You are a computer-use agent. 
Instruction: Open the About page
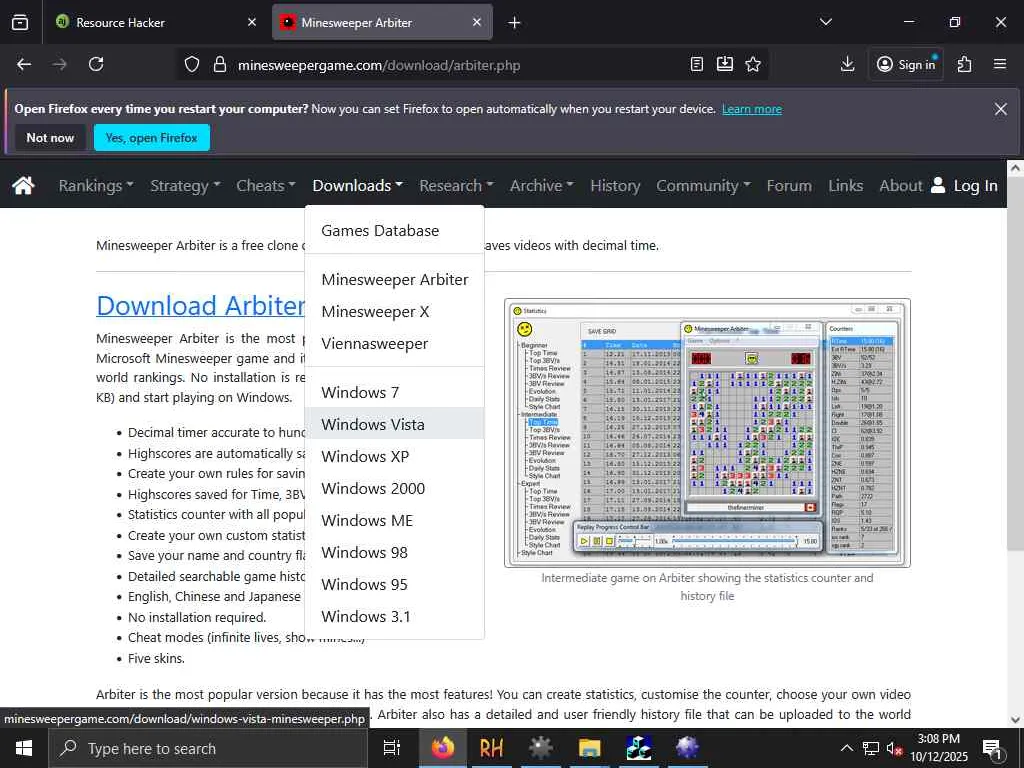(x=901, y=185)
